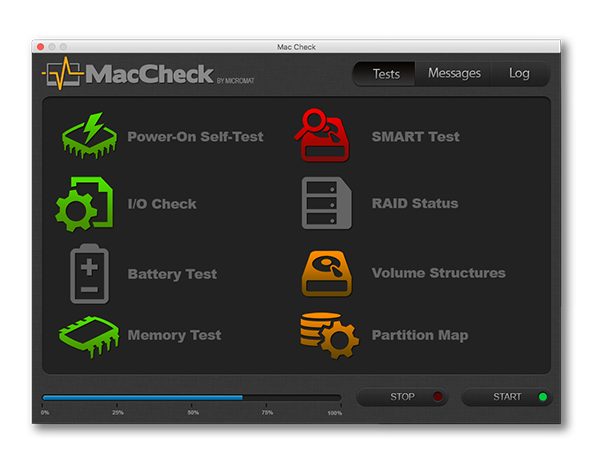Click the red indicator light on STOP
600x476 pixels.
click(437, 396)
